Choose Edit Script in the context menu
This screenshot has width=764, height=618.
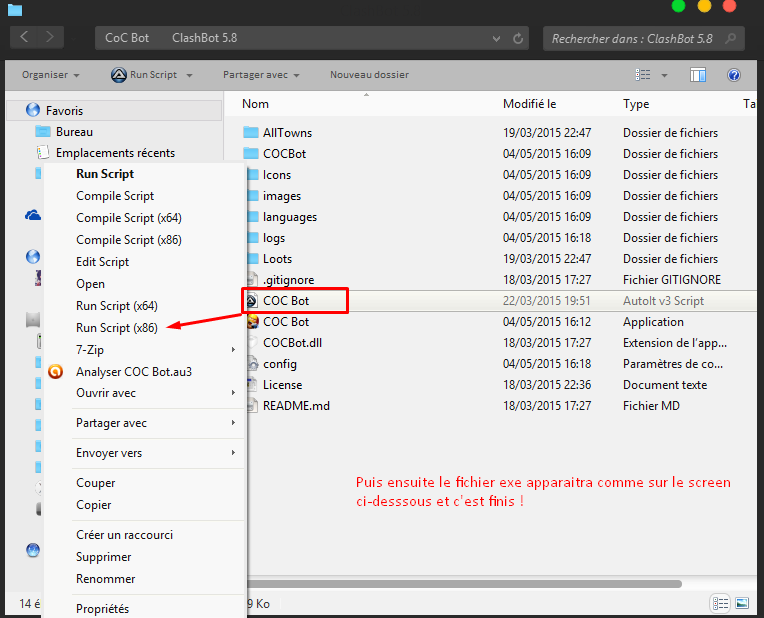102,262
